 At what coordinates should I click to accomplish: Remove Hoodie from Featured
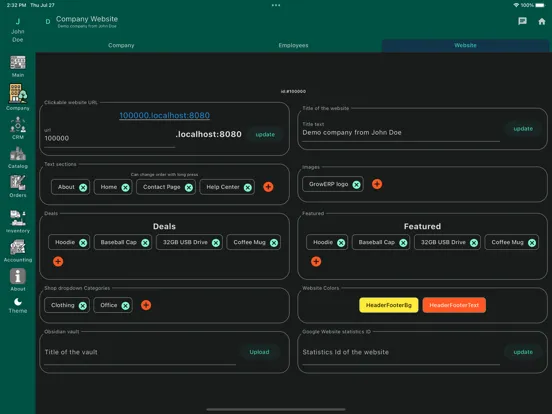coord(341,243)
